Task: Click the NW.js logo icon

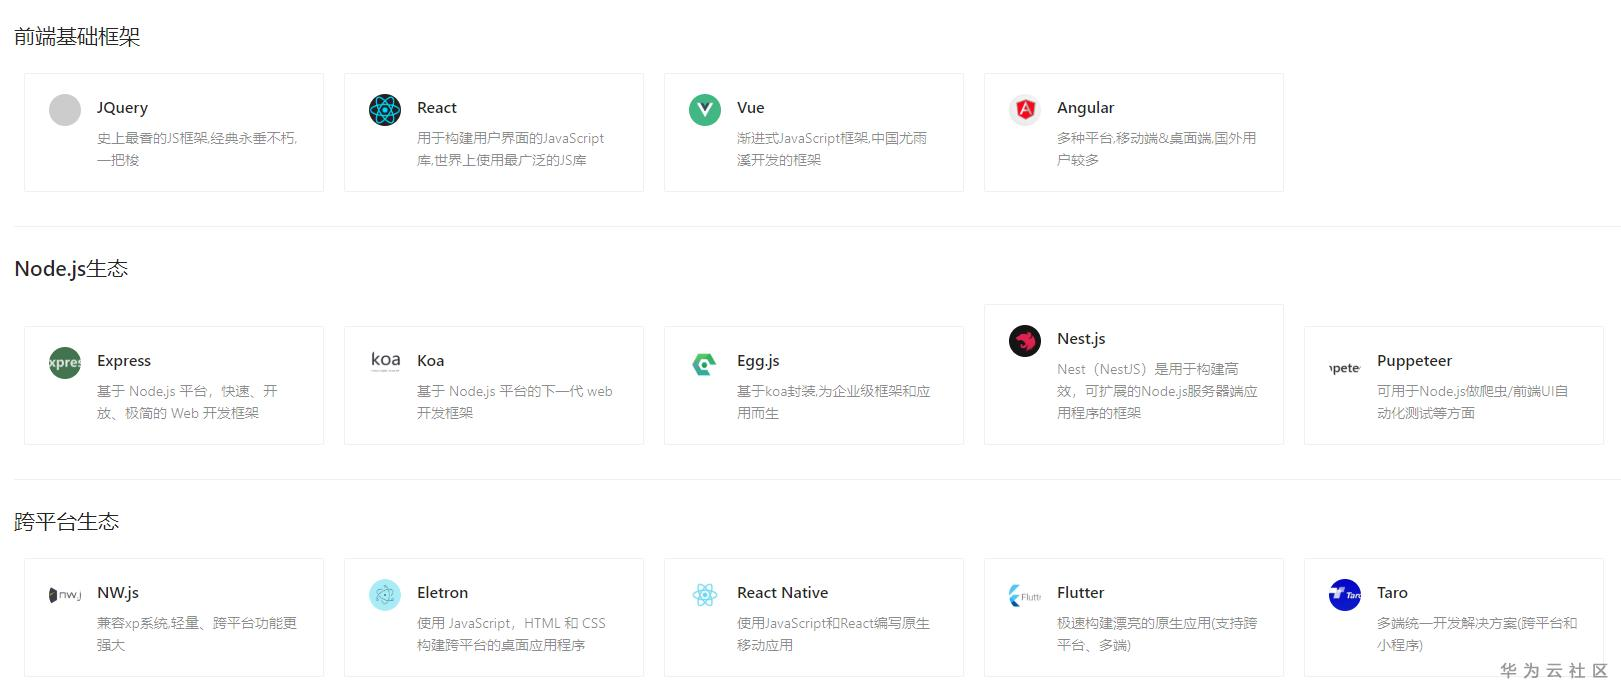Action: pos(65,595)
